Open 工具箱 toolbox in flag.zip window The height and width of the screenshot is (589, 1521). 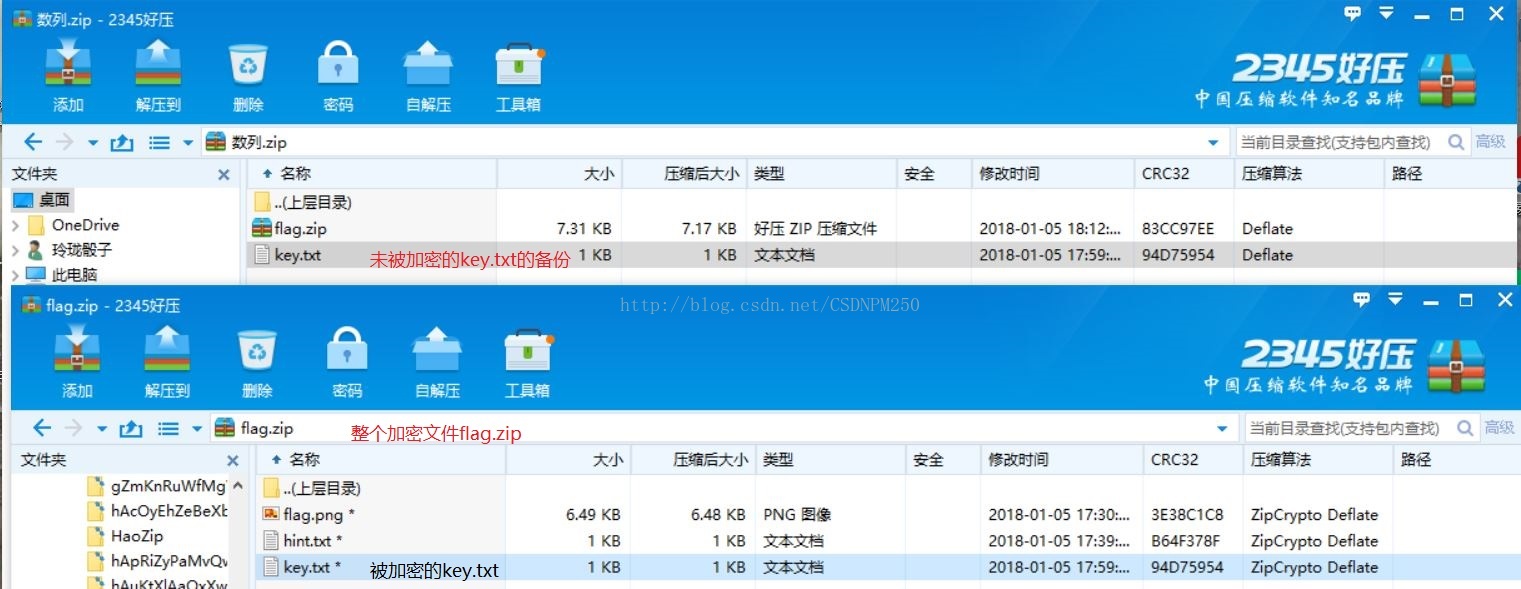528,350
